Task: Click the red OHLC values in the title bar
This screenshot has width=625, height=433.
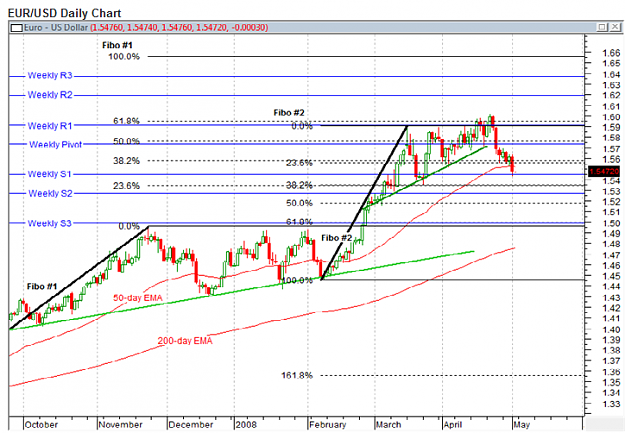Action: (x=179, y=28)
